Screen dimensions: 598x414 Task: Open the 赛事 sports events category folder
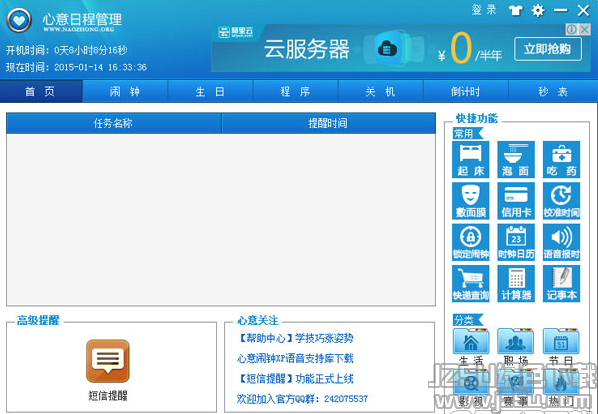(516, 388)
